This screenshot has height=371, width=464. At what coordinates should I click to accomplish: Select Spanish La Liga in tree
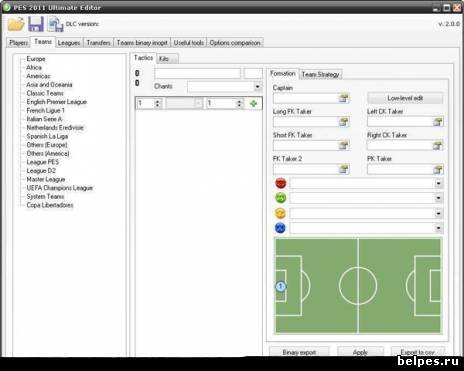tap(47, 136)
